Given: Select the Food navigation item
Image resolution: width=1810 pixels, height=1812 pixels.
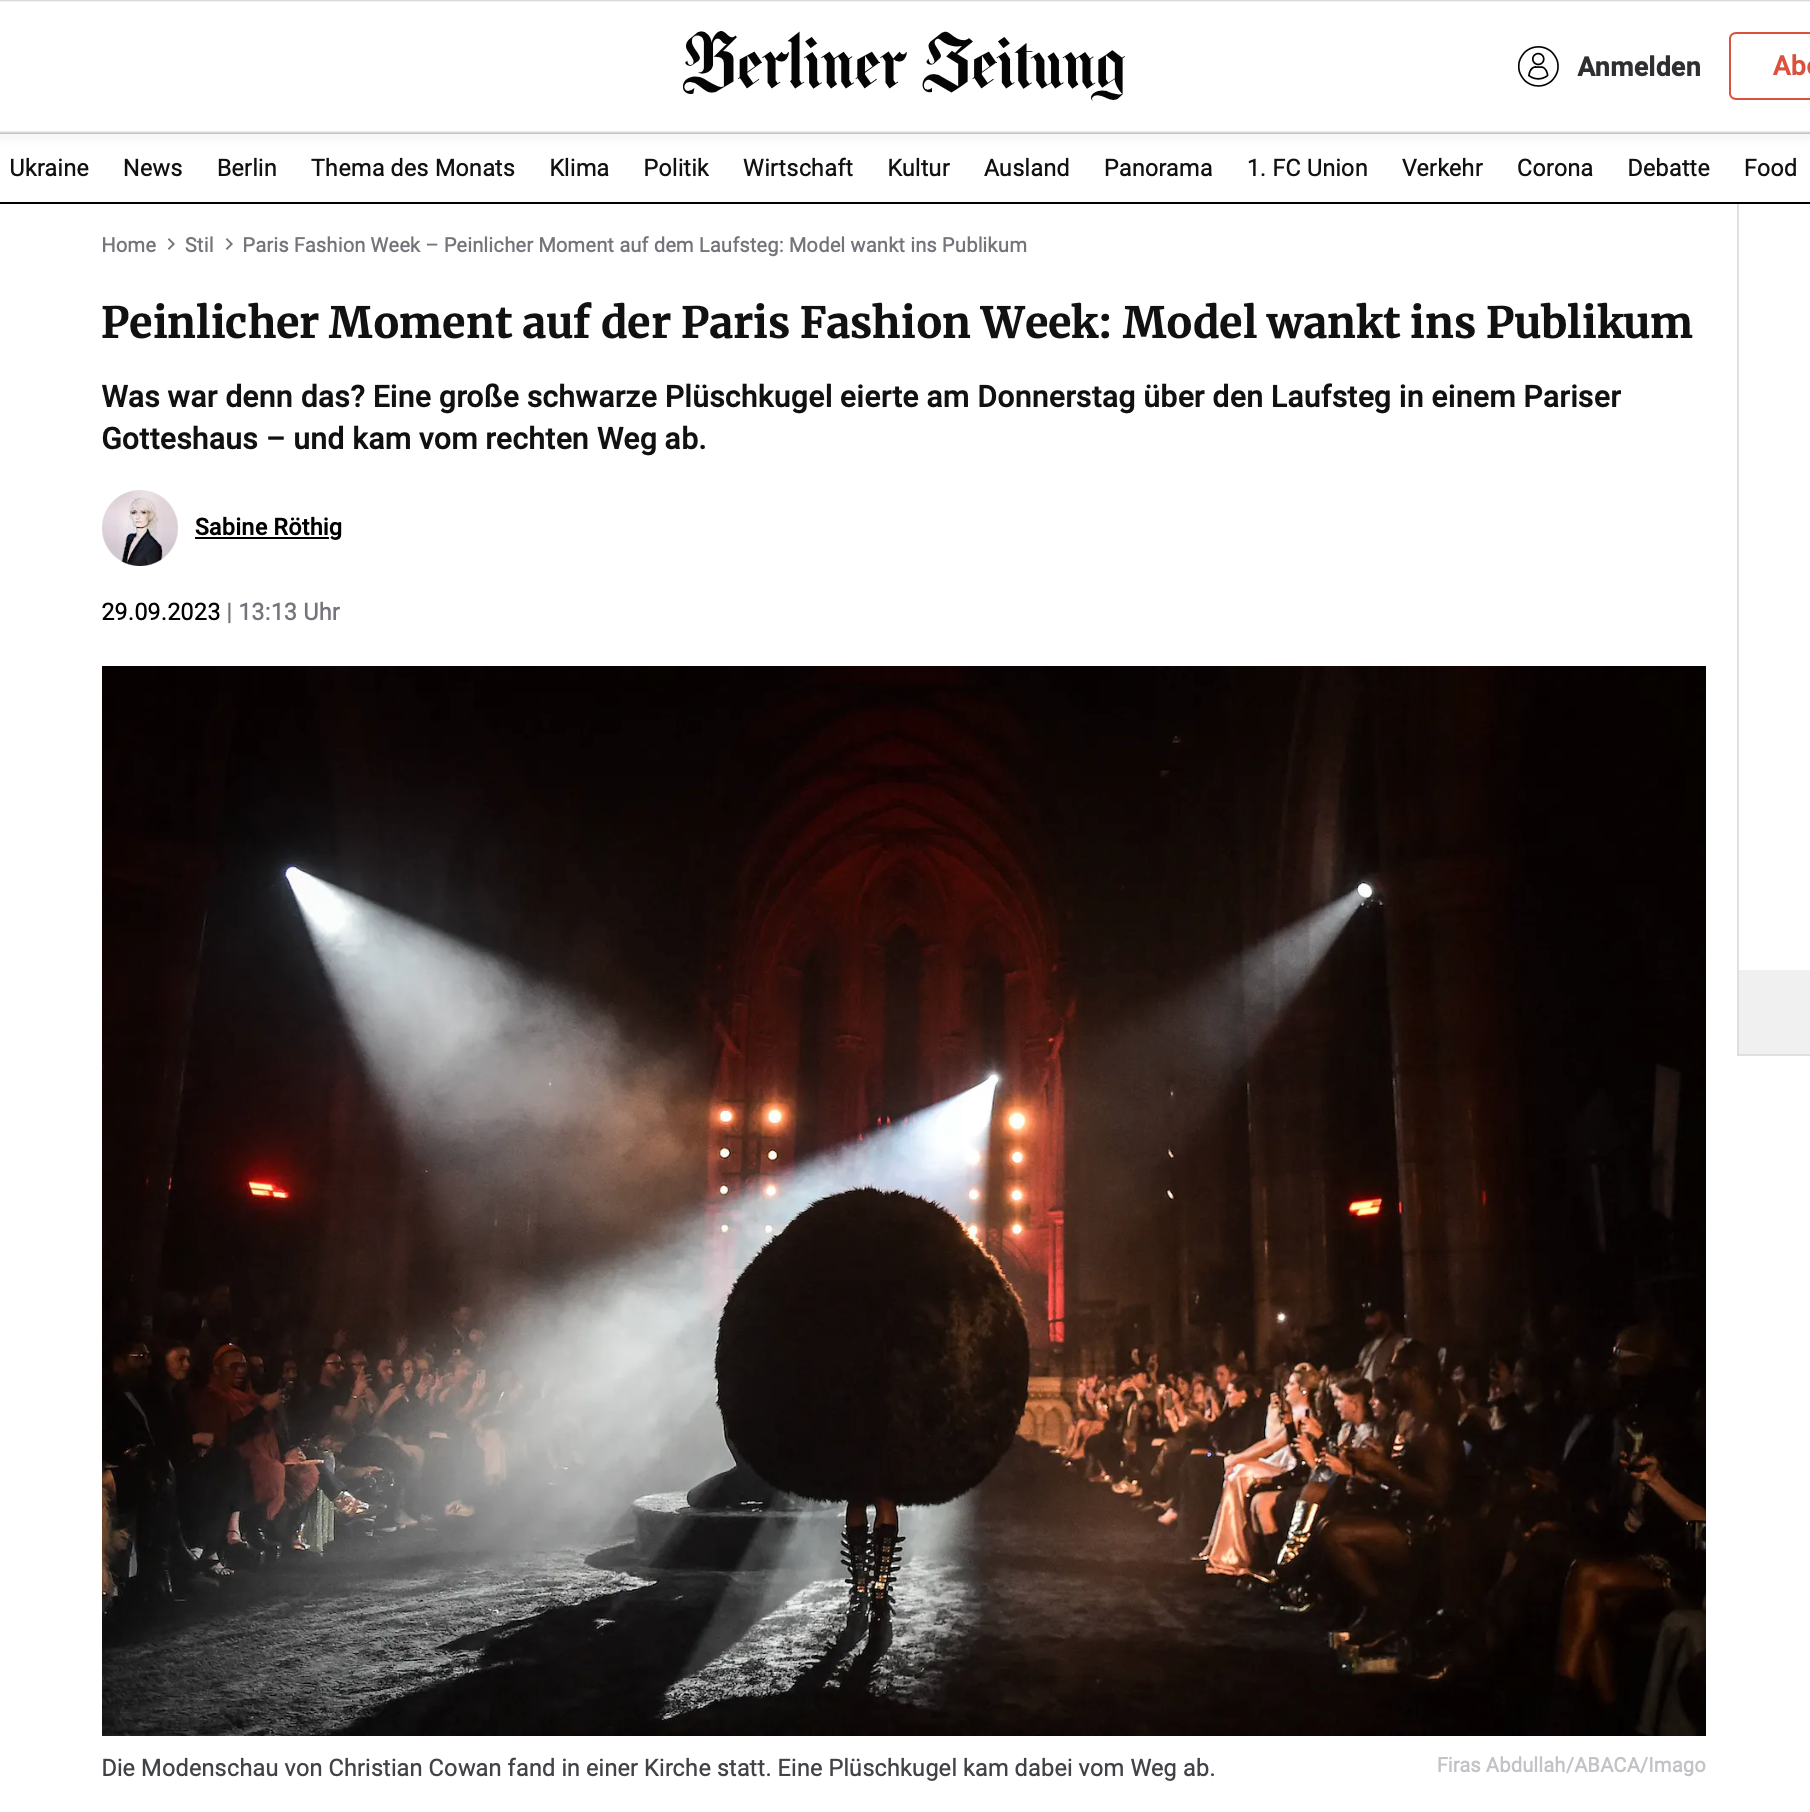Looking at the screenshot, I should tap(1770, 167).
